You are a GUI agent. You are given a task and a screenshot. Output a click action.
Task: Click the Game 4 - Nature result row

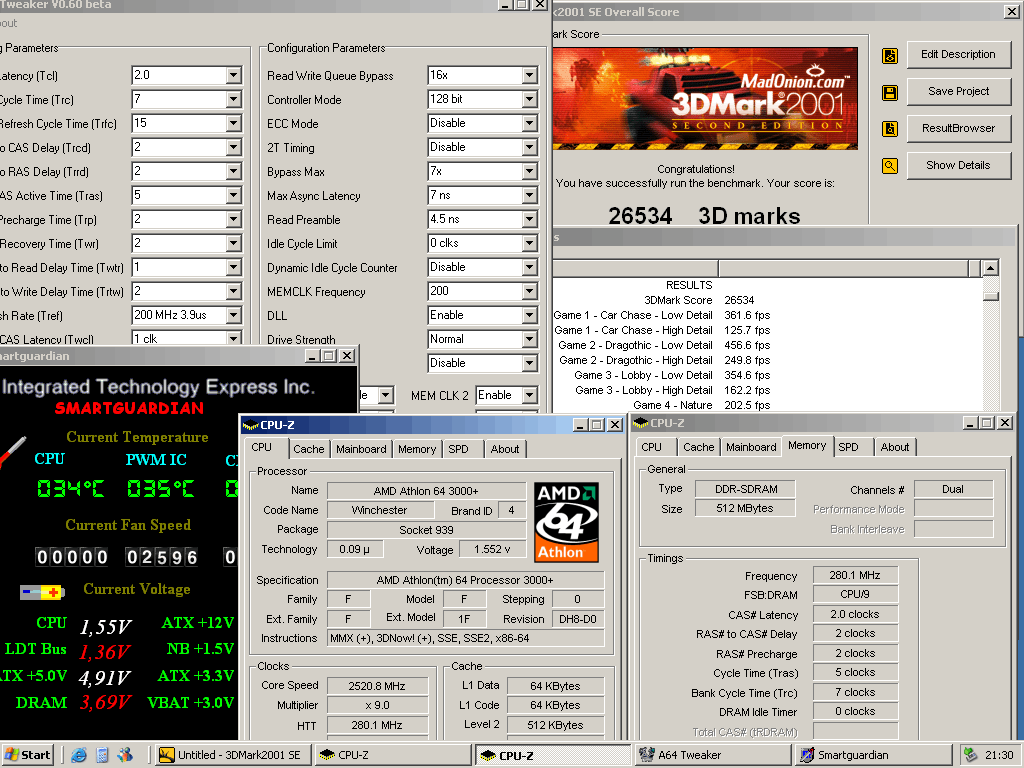click(x=701, y=406)
